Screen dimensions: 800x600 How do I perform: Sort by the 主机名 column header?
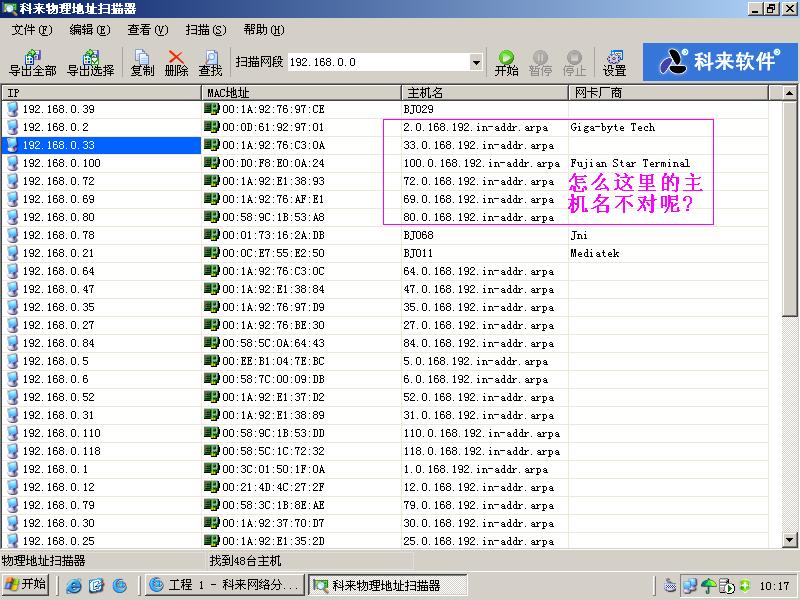click(483, 93)
